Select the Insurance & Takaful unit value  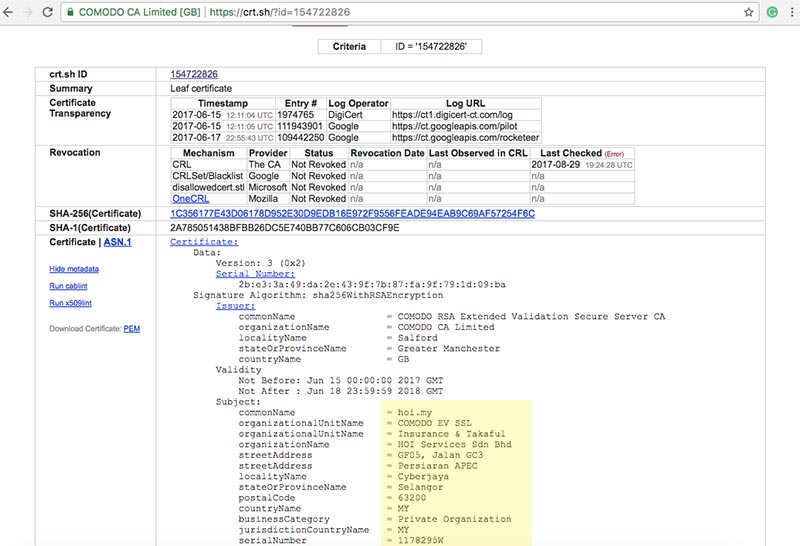[x=452, y=434]
